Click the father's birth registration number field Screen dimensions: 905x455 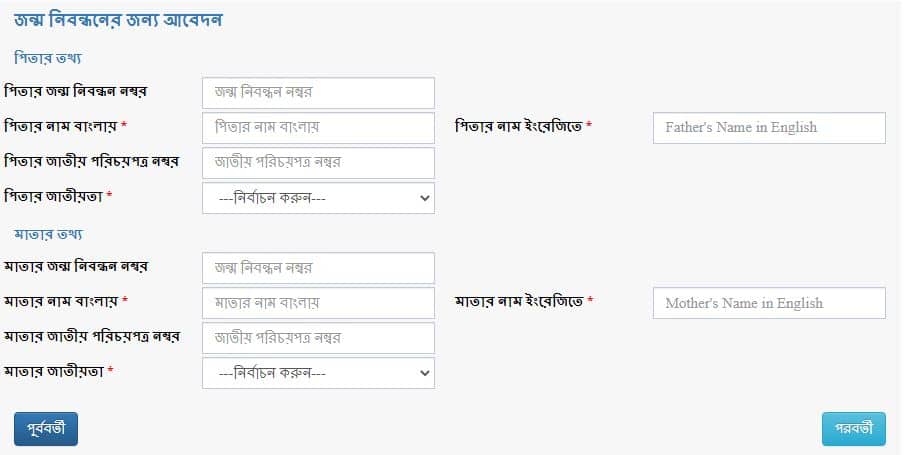pyautogui.click(x=318, y=93)
